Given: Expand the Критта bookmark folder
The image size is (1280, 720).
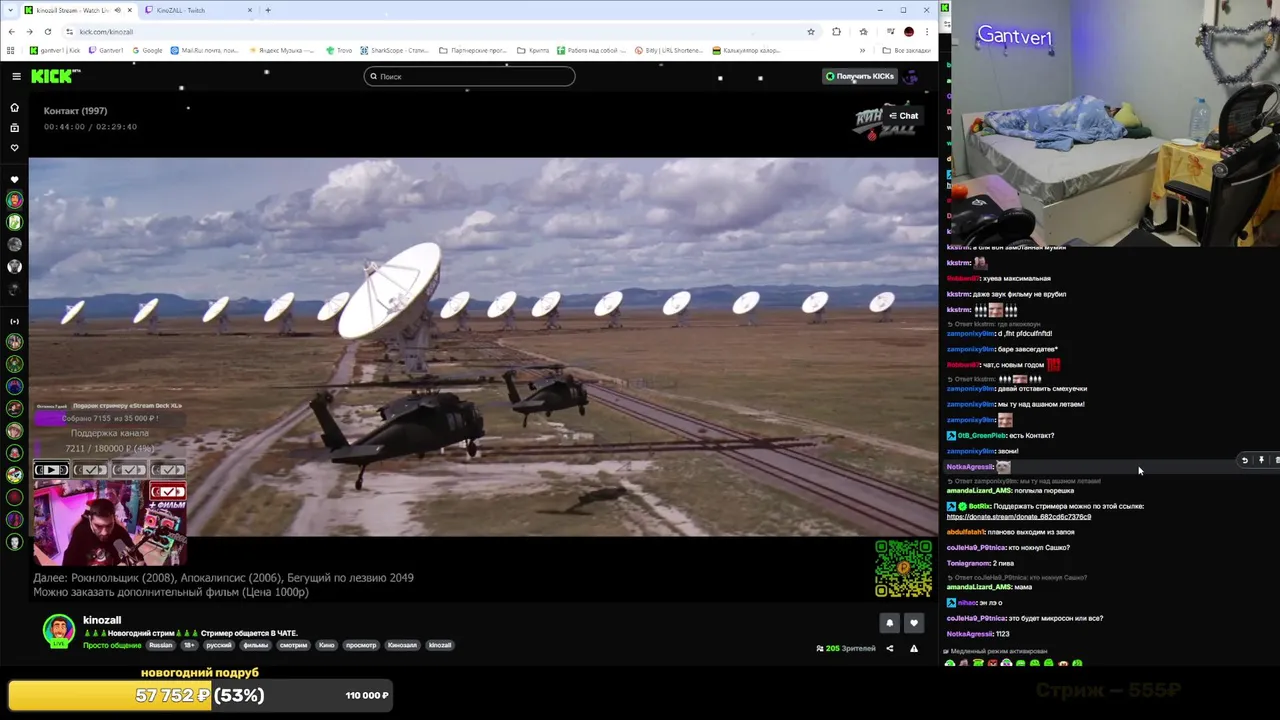Looking at the screenshot, I should 533,50.
